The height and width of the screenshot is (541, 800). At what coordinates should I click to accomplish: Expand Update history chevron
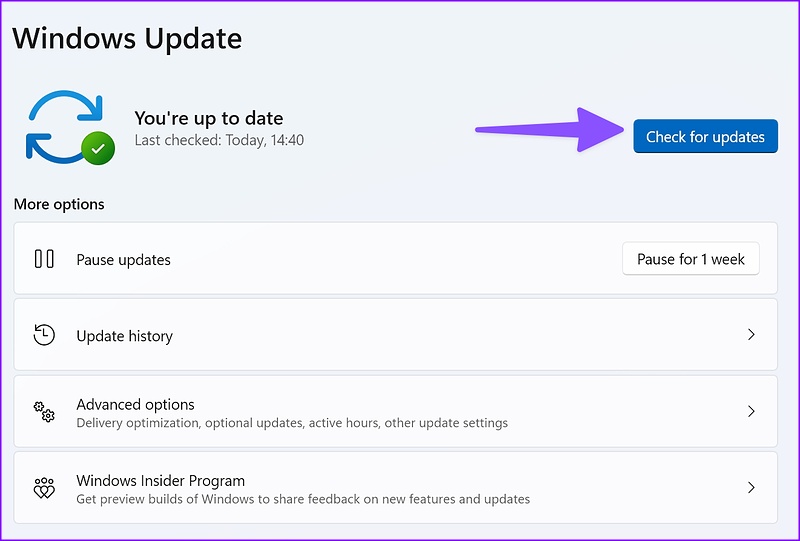point(751,335)
